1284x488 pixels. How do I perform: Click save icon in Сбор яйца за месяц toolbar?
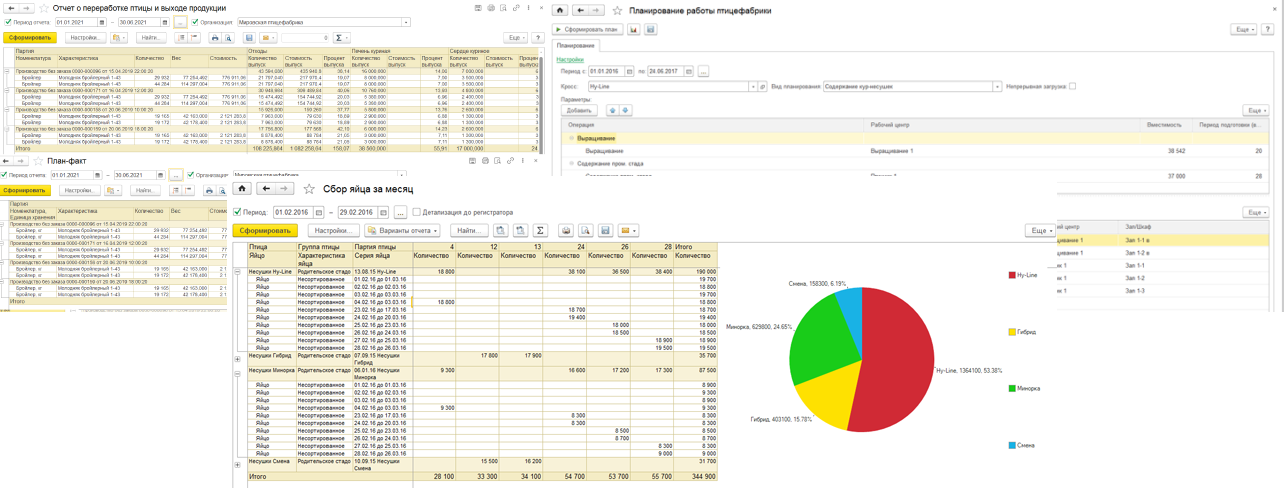[x=605, y=230]
